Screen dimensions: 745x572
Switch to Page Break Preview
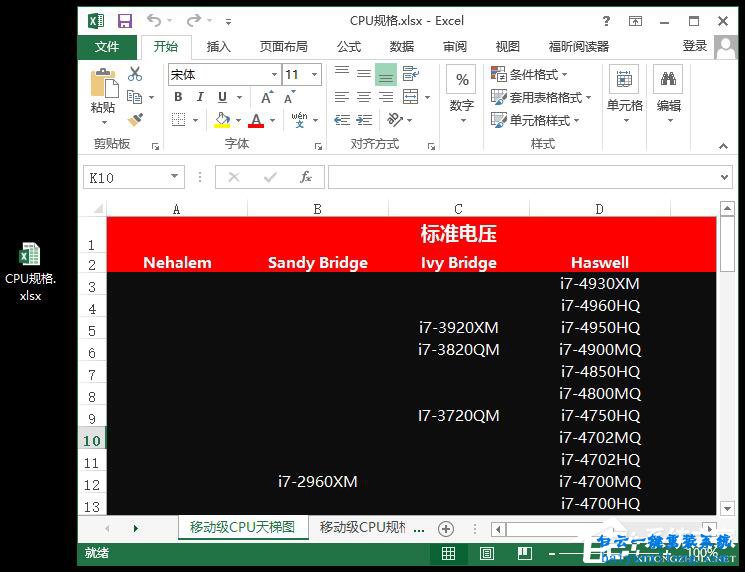point(525,553)
